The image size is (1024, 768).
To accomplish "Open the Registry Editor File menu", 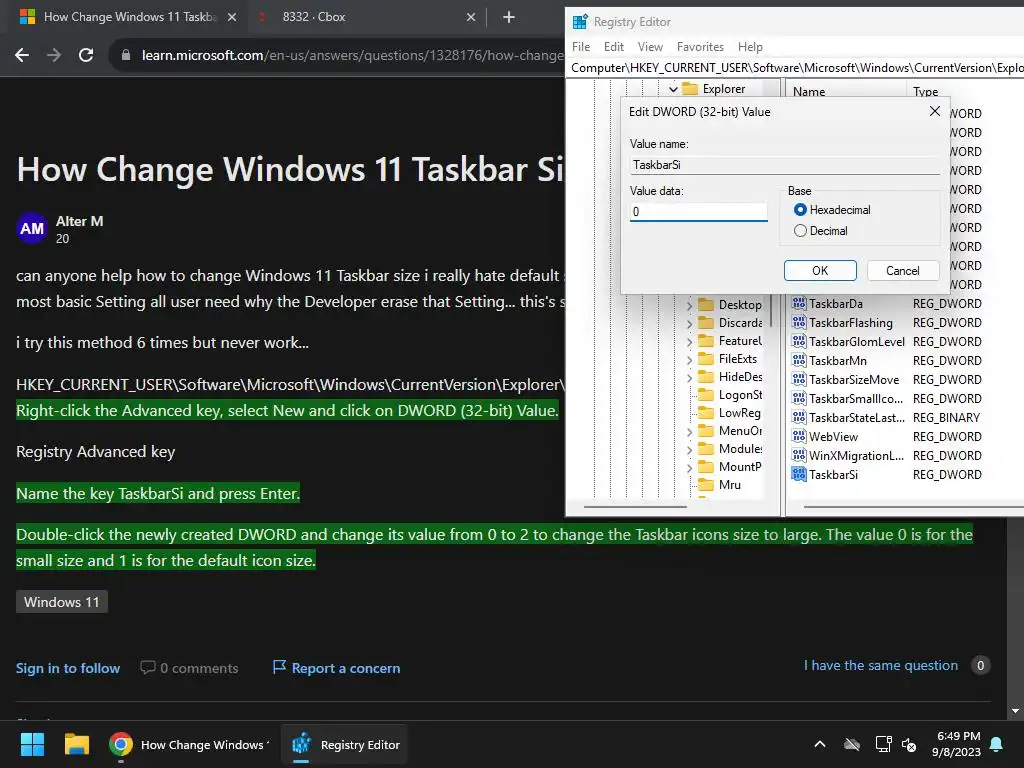I will (581, 46).
